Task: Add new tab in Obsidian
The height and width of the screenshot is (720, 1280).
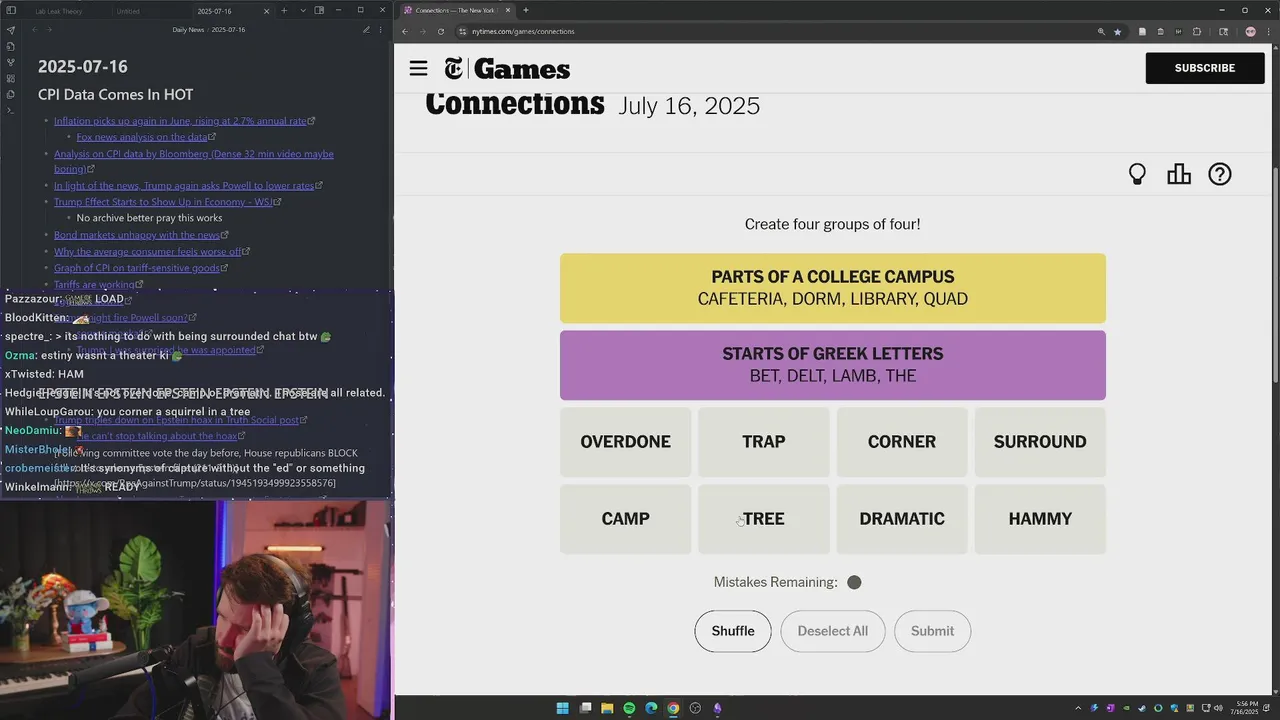Action: tap(284, 11)
